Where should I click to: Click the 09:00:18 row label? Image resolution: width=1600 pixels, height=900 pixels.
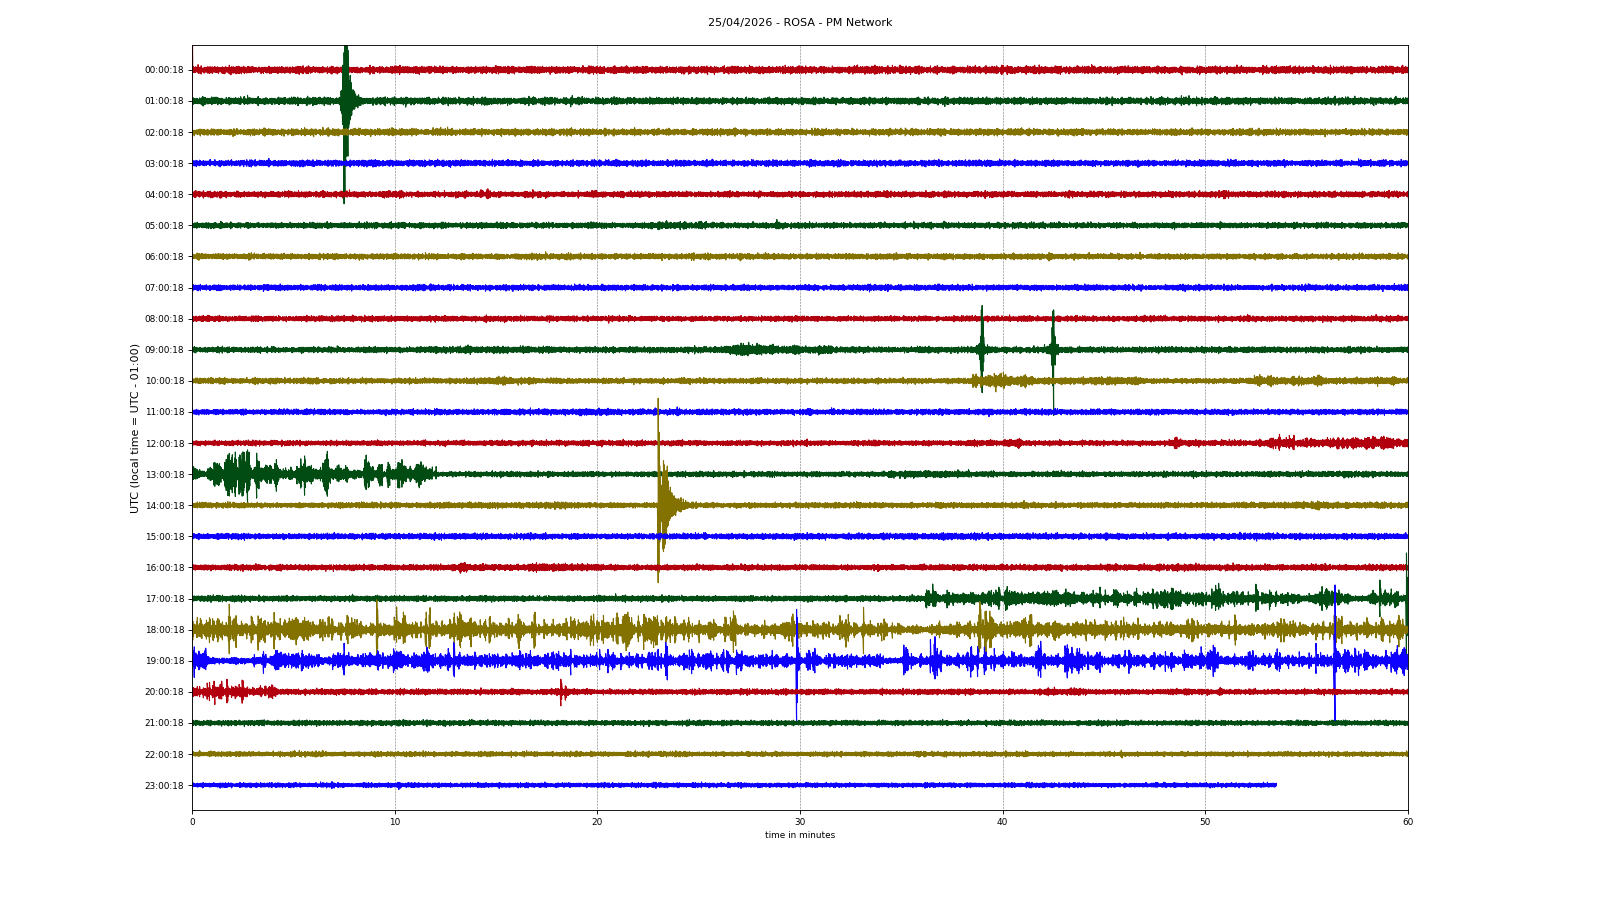tap(164, 350)
